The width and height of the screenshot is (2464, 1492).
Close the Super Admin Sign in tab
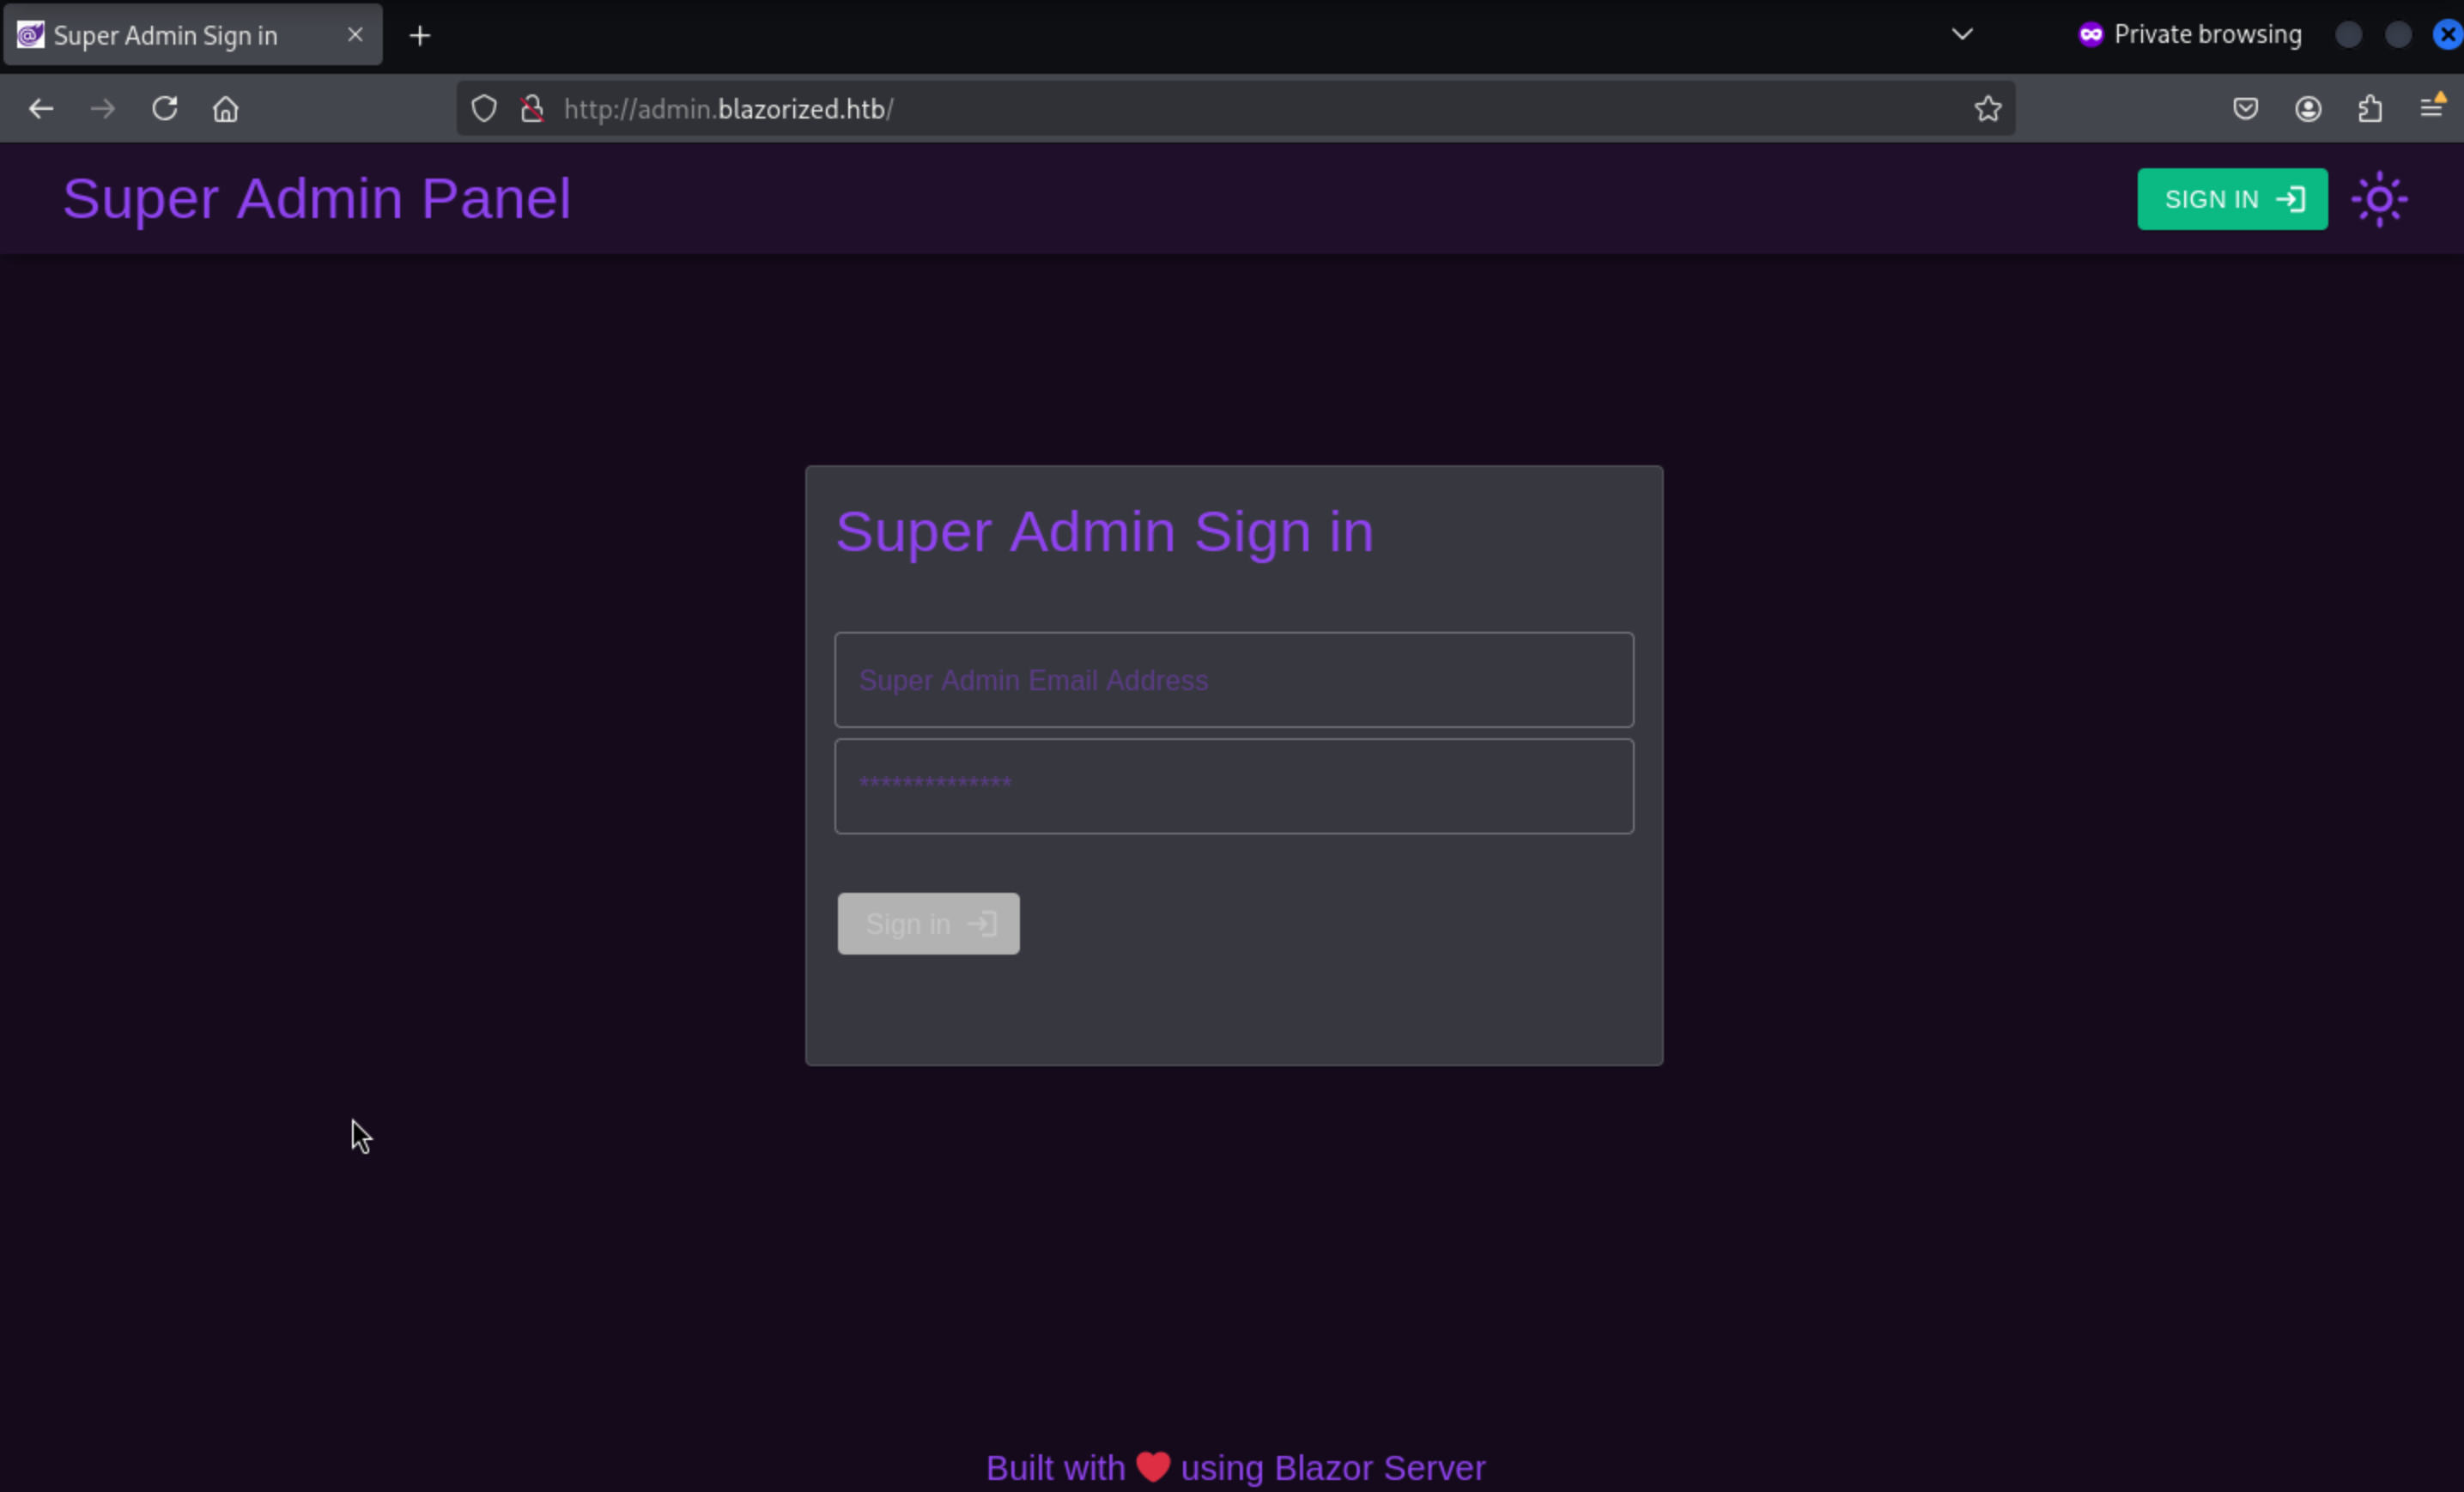(355, 35)
